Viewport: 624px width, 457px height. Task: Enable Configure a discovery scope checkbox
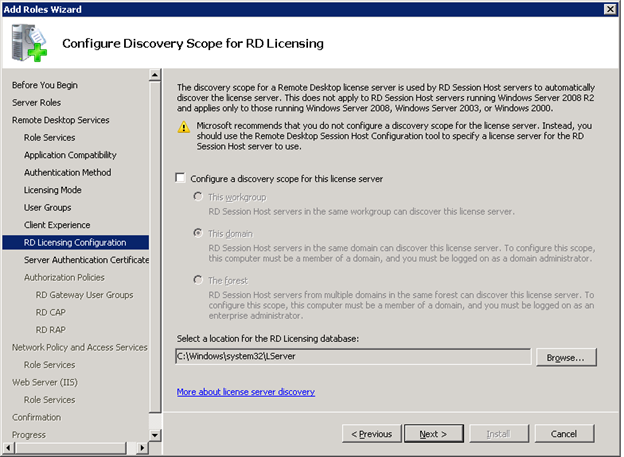click(x=180, y=178)
